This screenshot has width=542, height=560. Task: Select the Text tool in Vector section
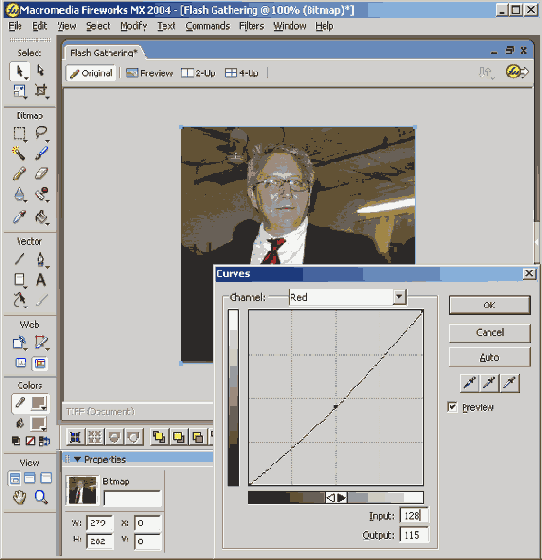(x=41, y=280)
